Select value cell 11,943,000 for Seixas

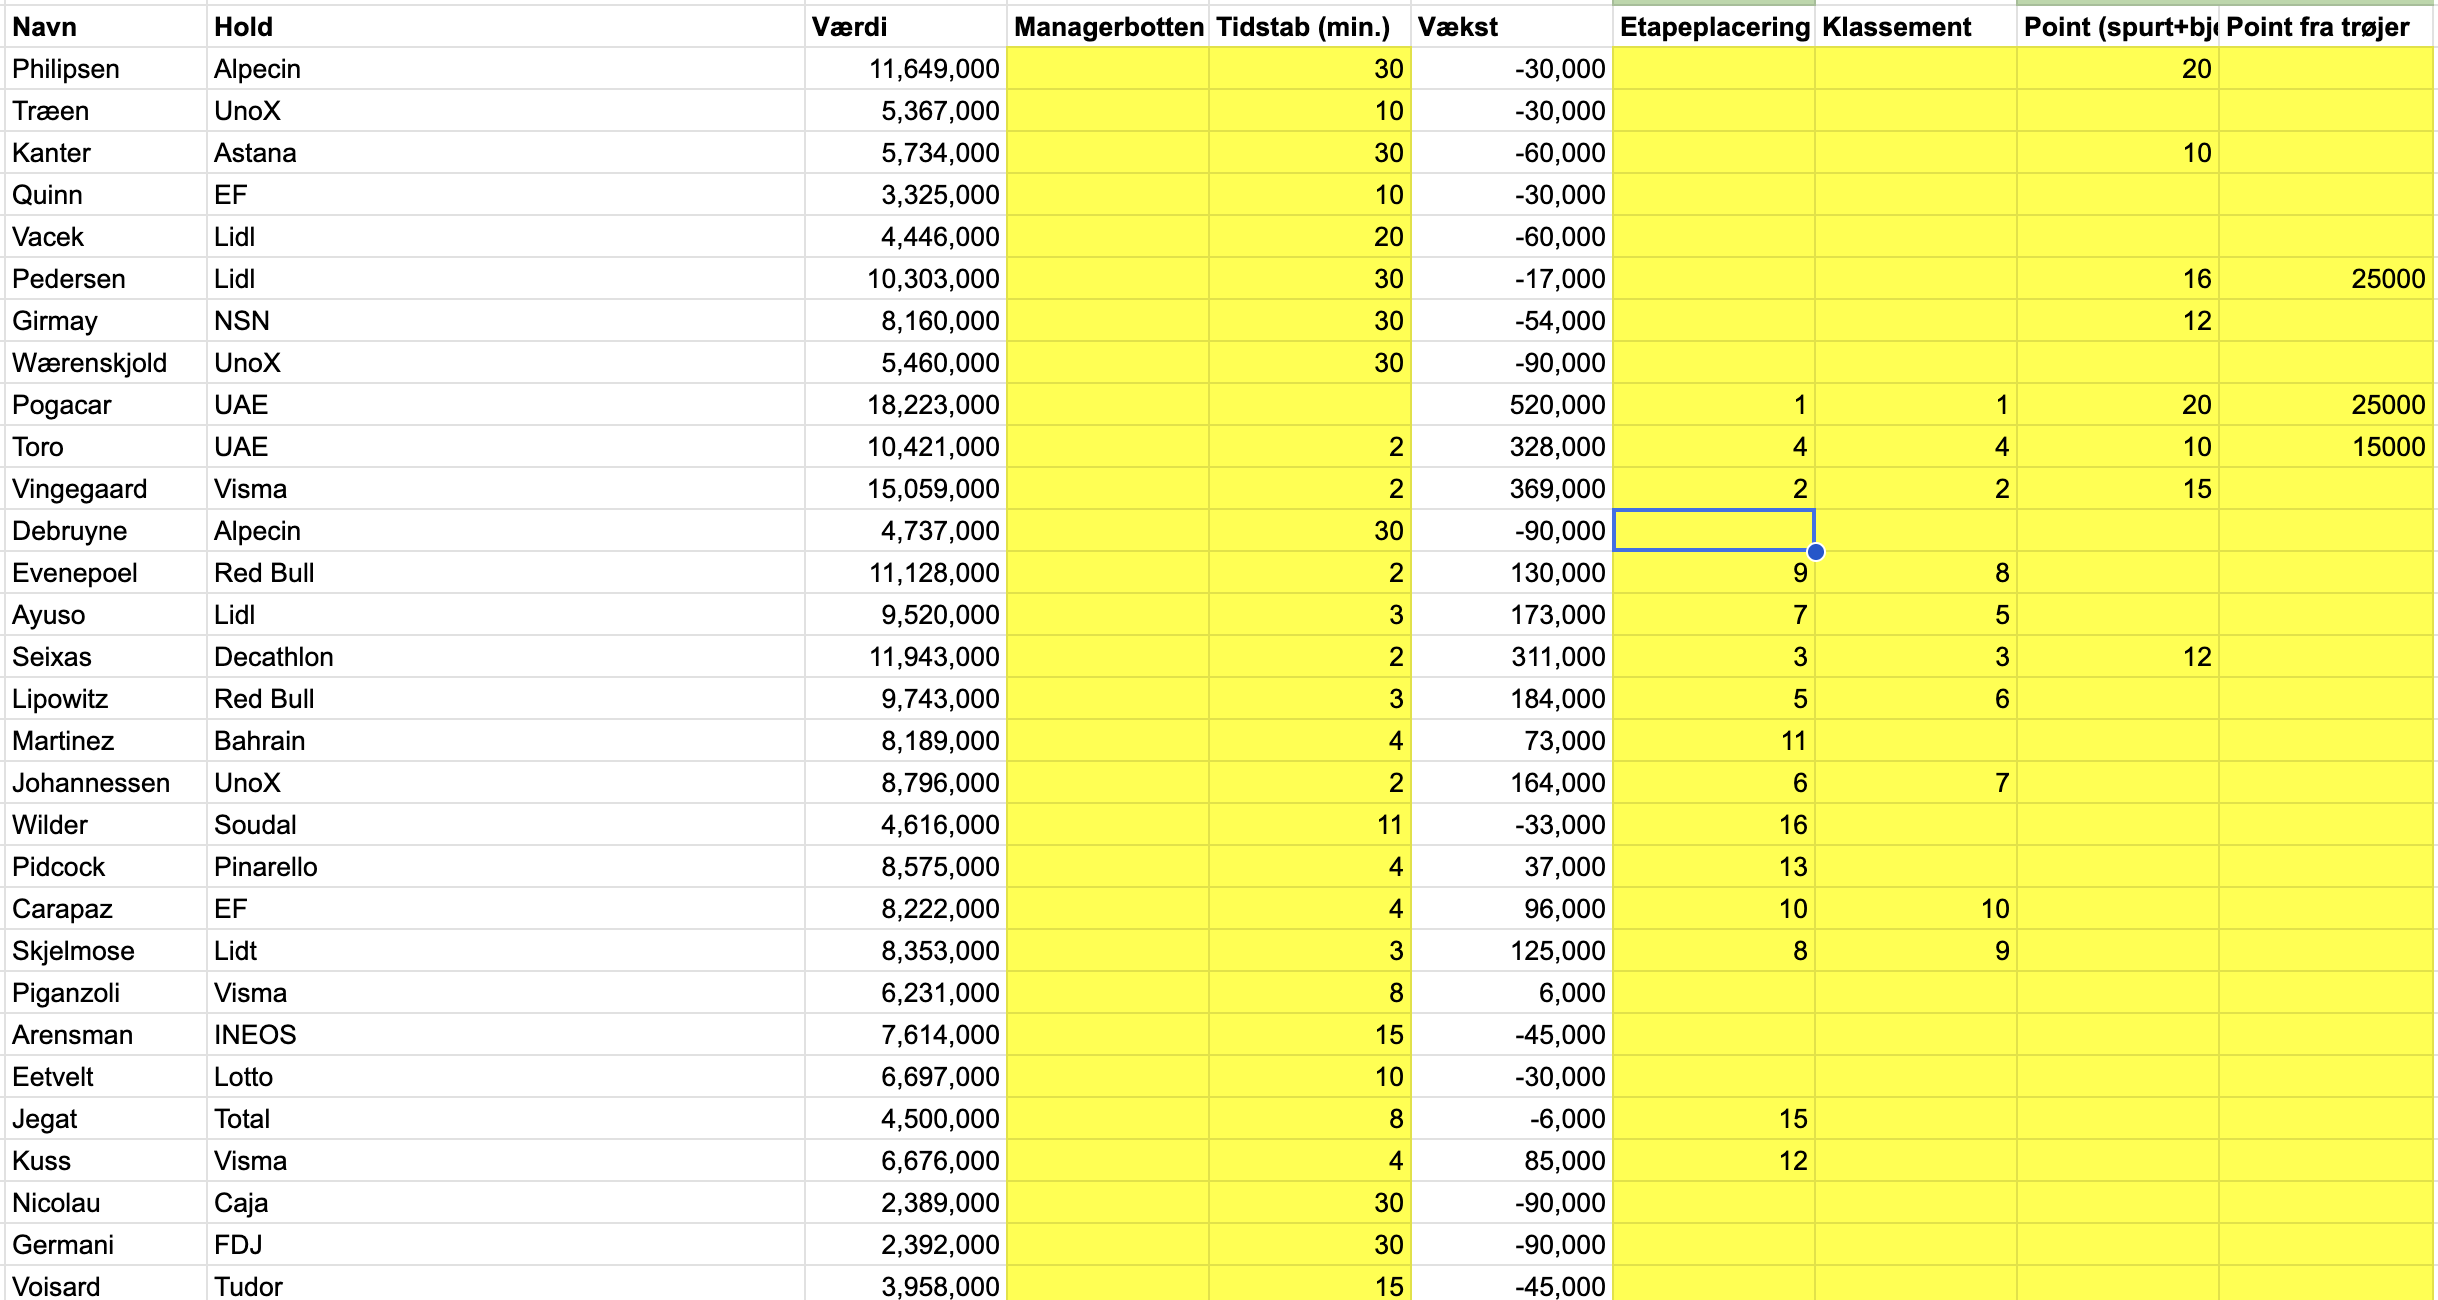906,657
